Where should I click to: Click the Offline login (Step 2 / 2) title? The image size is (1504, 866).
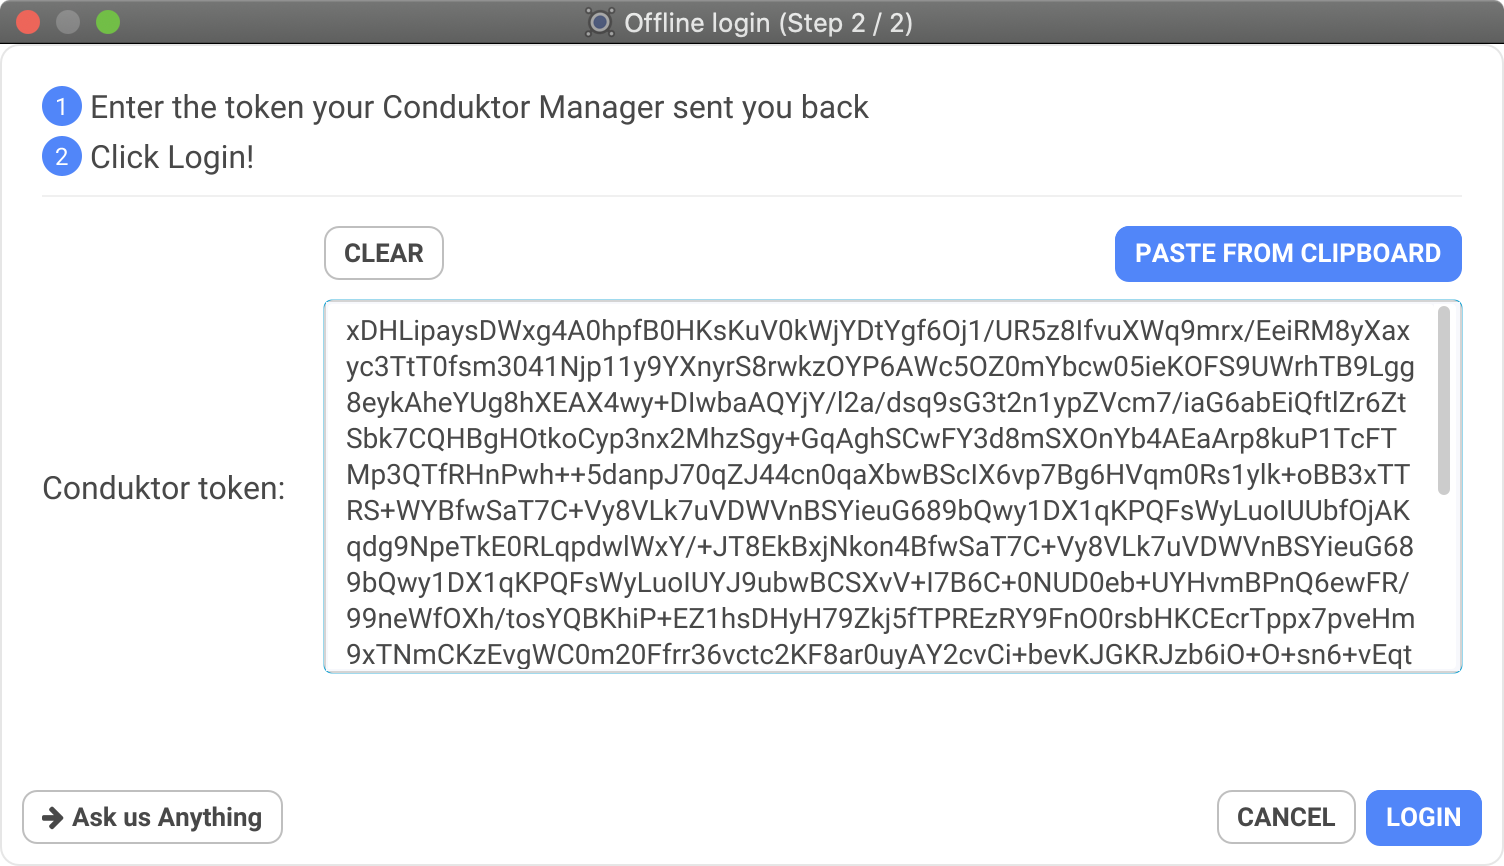pyautogui.click(x=768, y=22)
